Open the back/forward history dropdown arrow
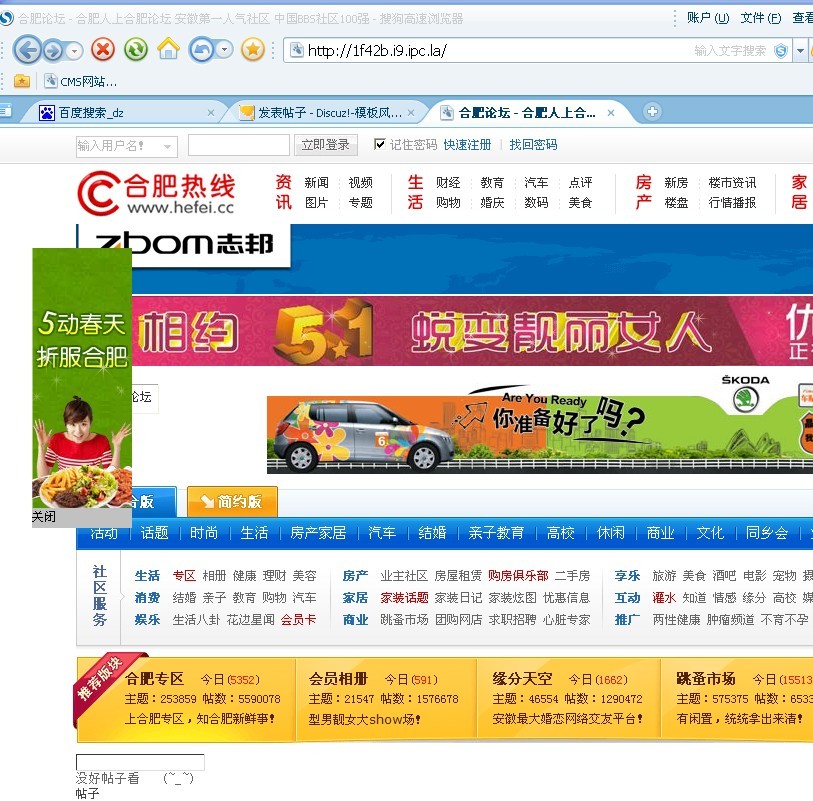This screenshot has width=813, height=801. (x=74, y=51)
